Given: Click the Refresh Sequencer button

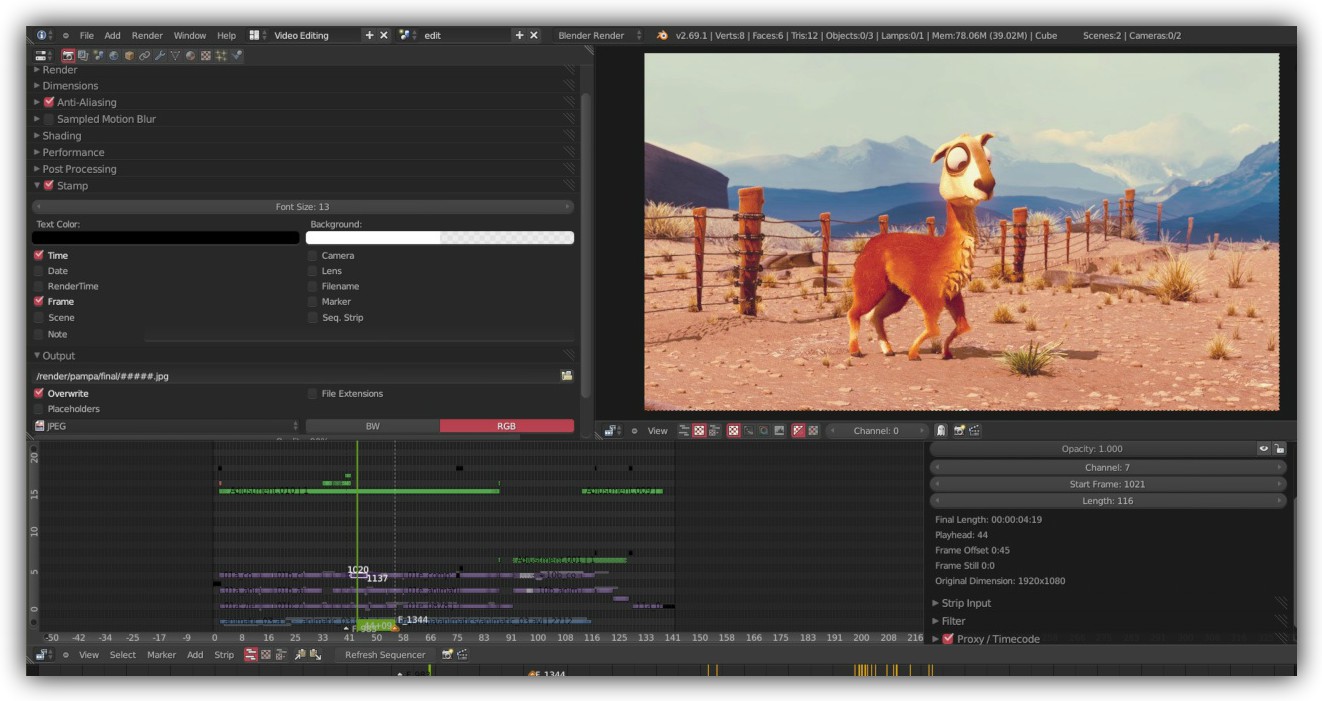Looking at the screenshot, I should tap(385, 655).
